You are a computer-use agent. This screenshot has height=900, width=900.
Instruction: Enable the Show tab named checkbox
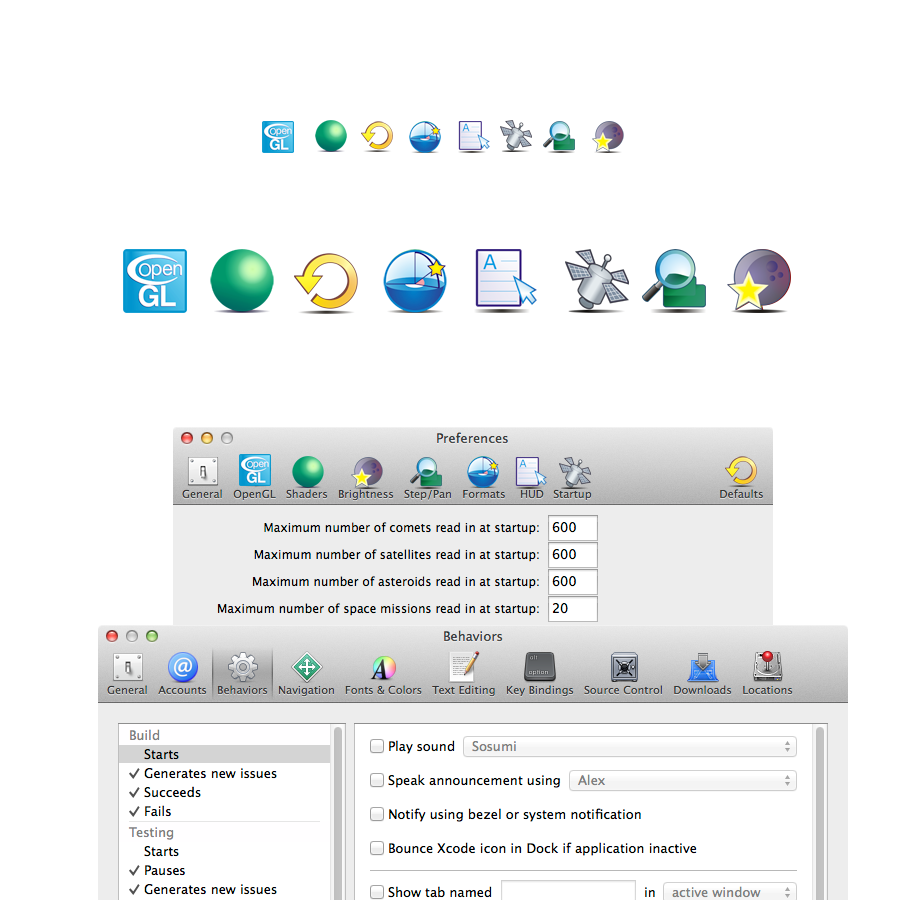(x=377, y=891)
